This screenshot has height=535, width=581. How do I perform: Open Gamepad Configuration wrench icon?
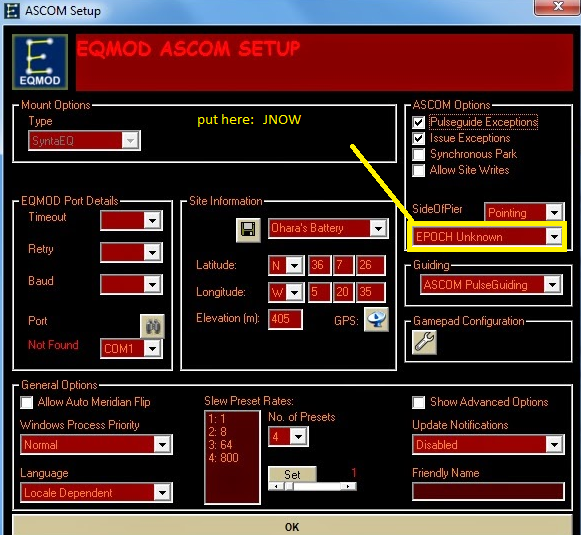pos(424,342)
